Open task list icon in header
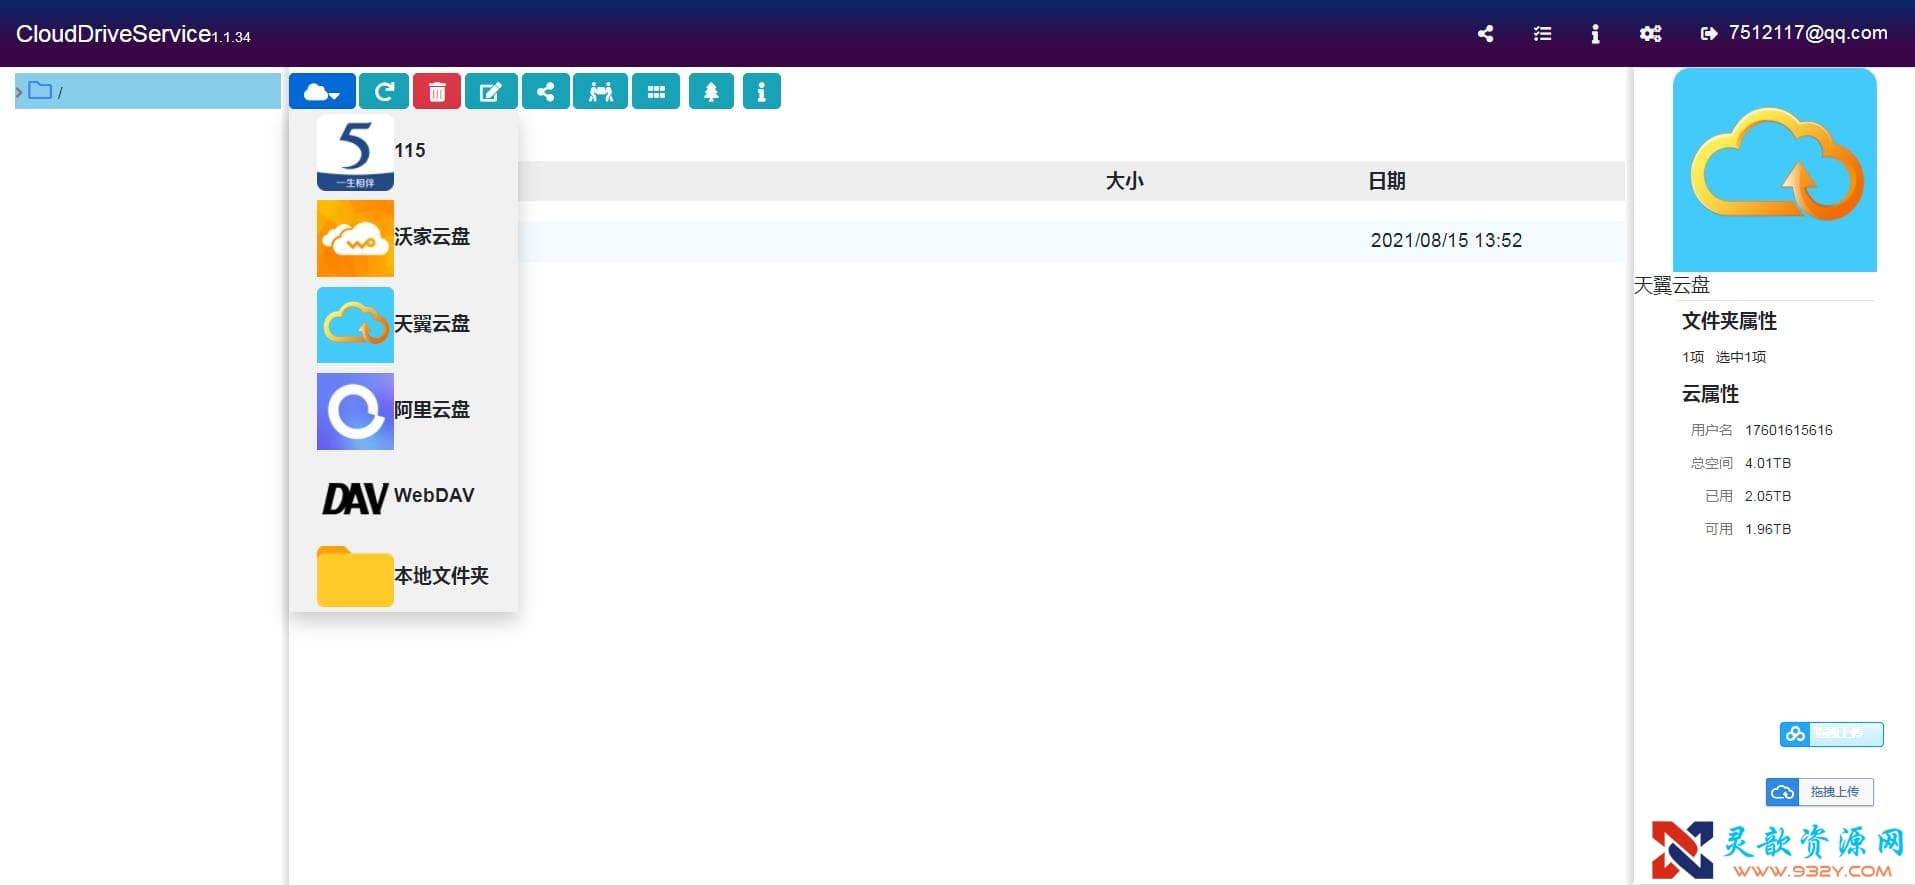 tap(1542, 34)
